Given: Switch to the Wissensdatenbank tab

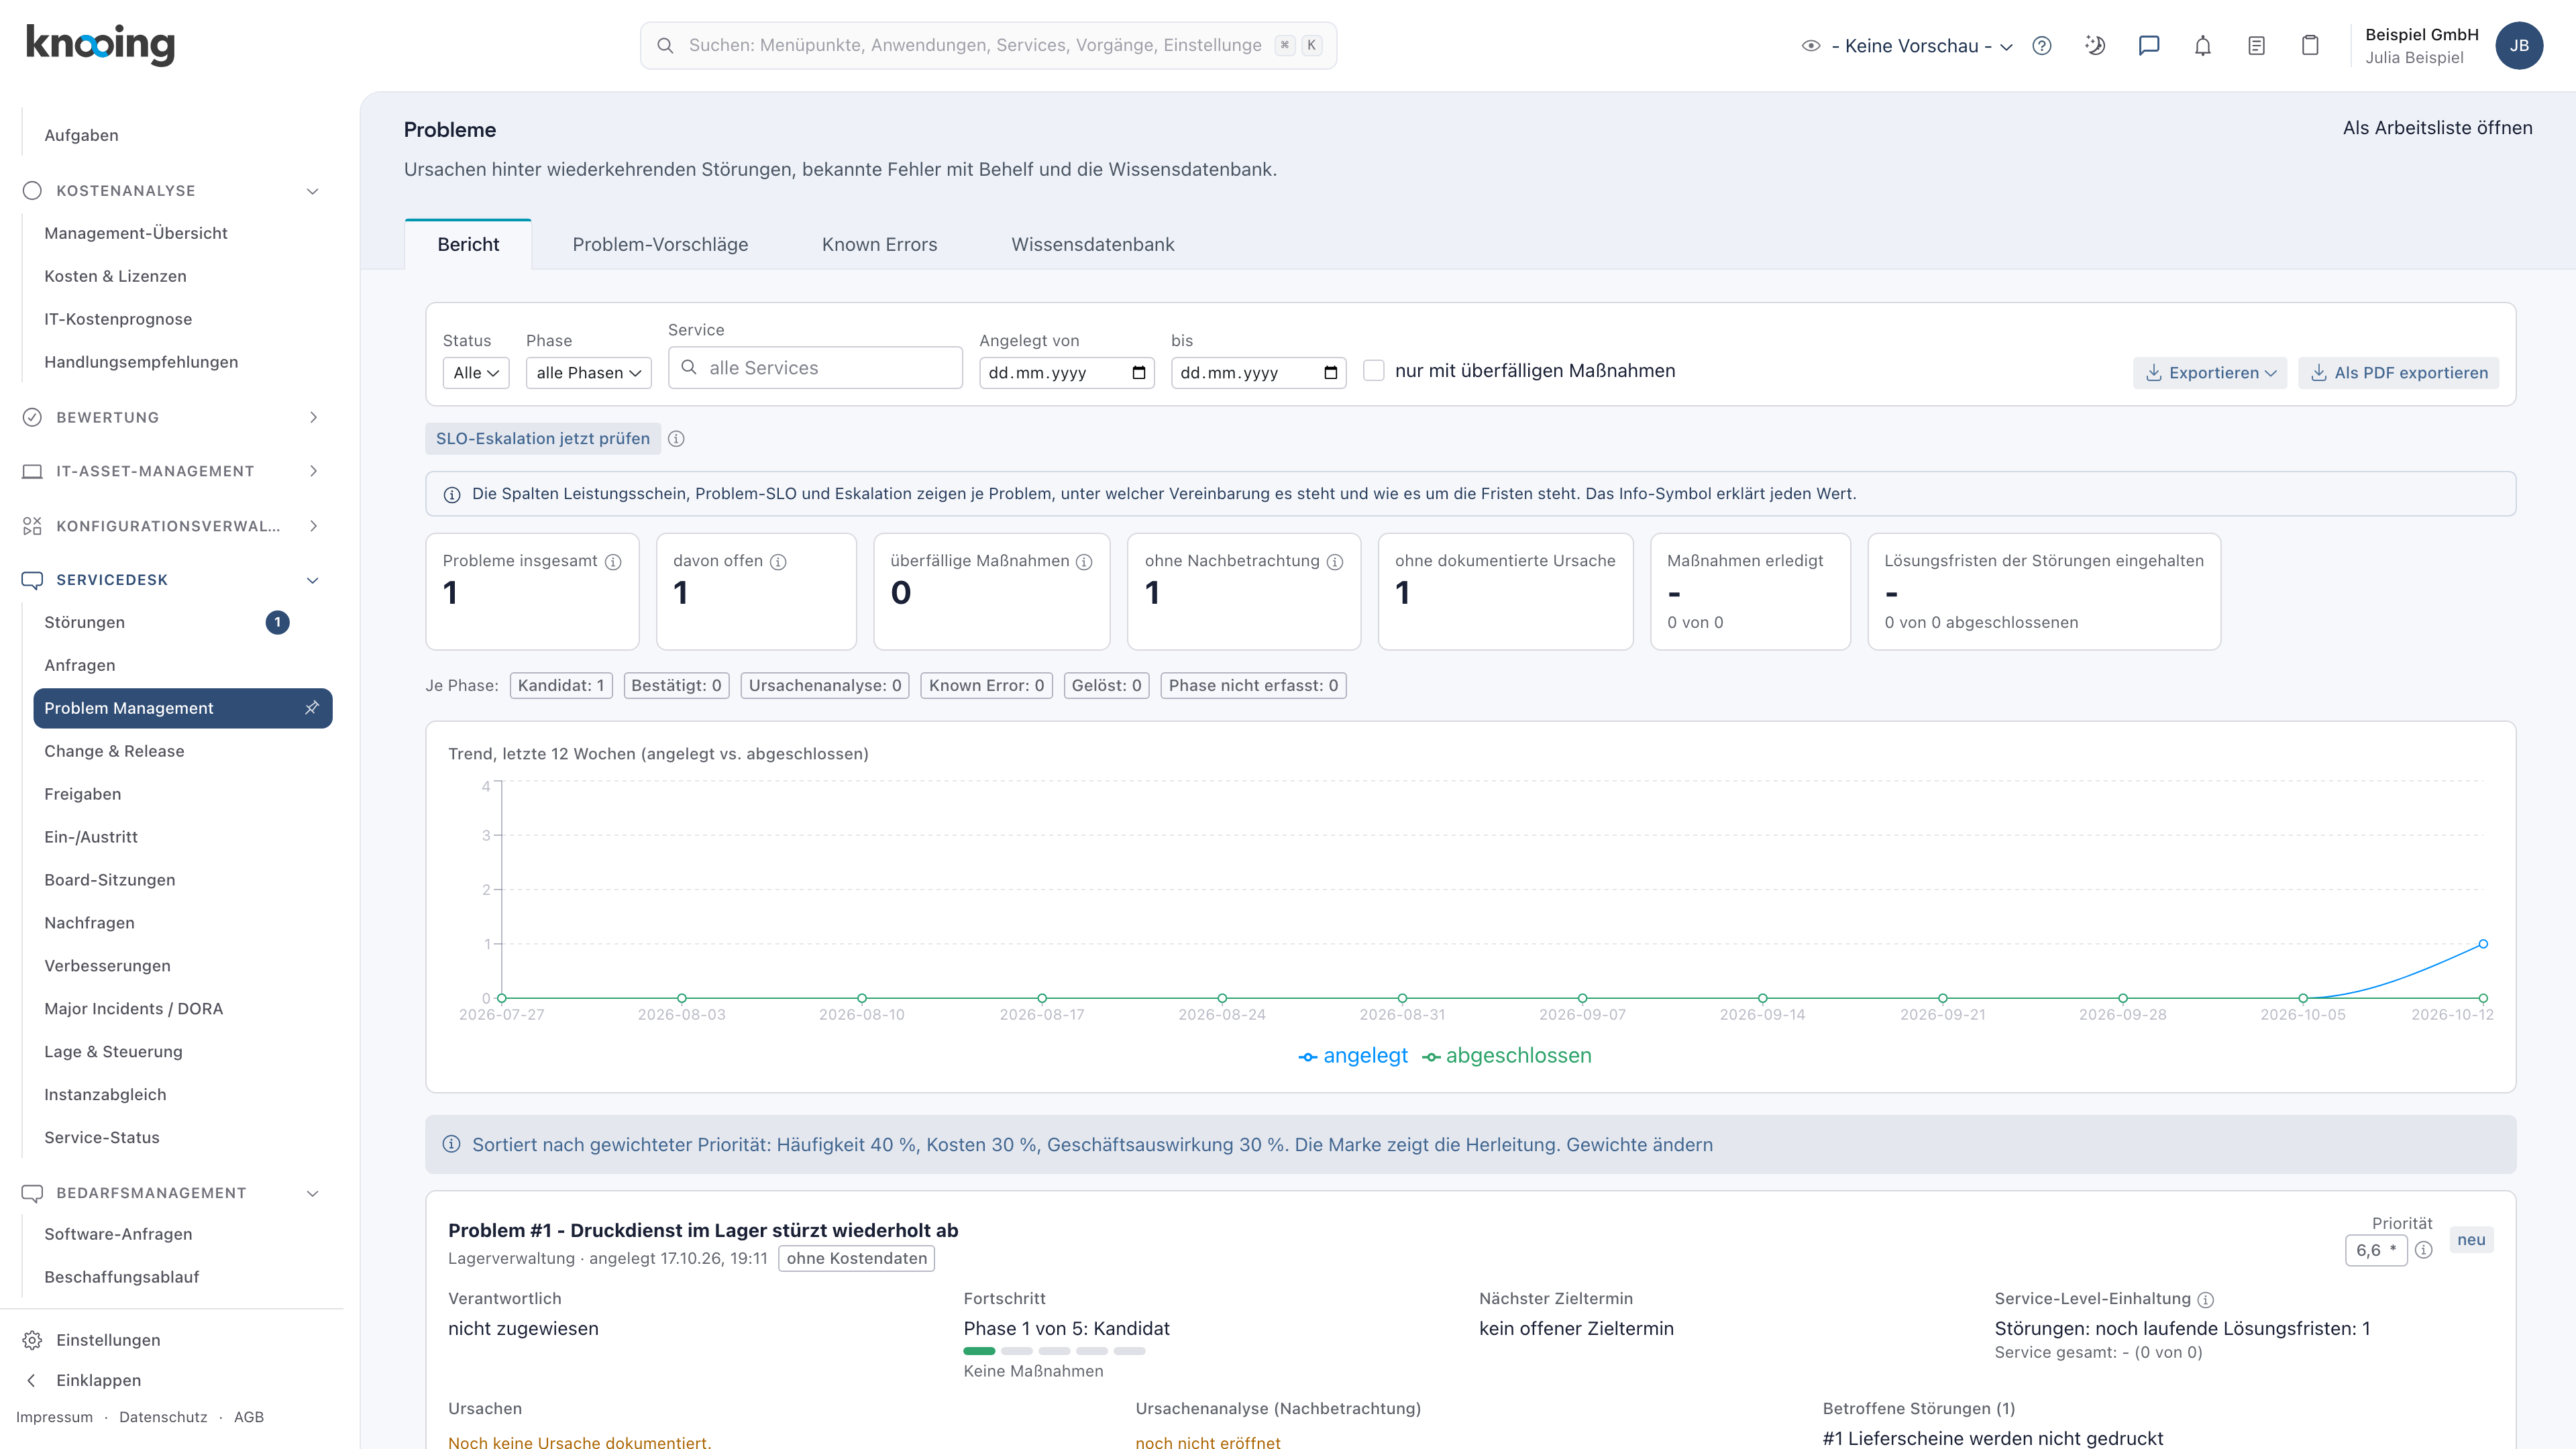Looking at the screenshot, I should 1093,245.
